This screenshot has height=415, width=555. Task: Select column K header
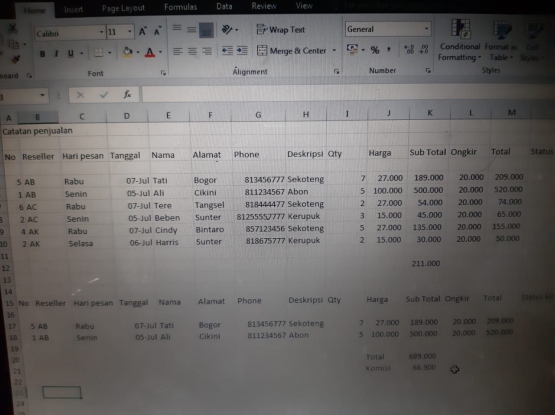point(430,113)
